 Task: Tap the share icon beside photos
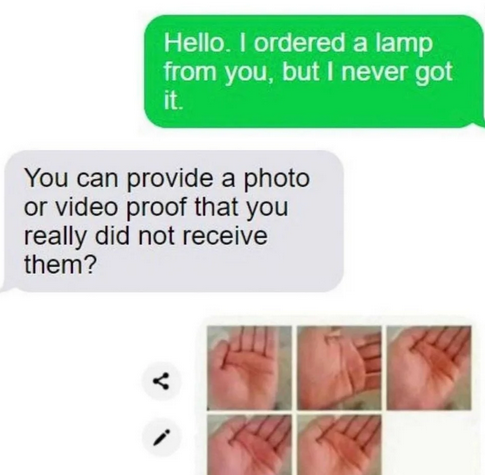click(161, 381)
